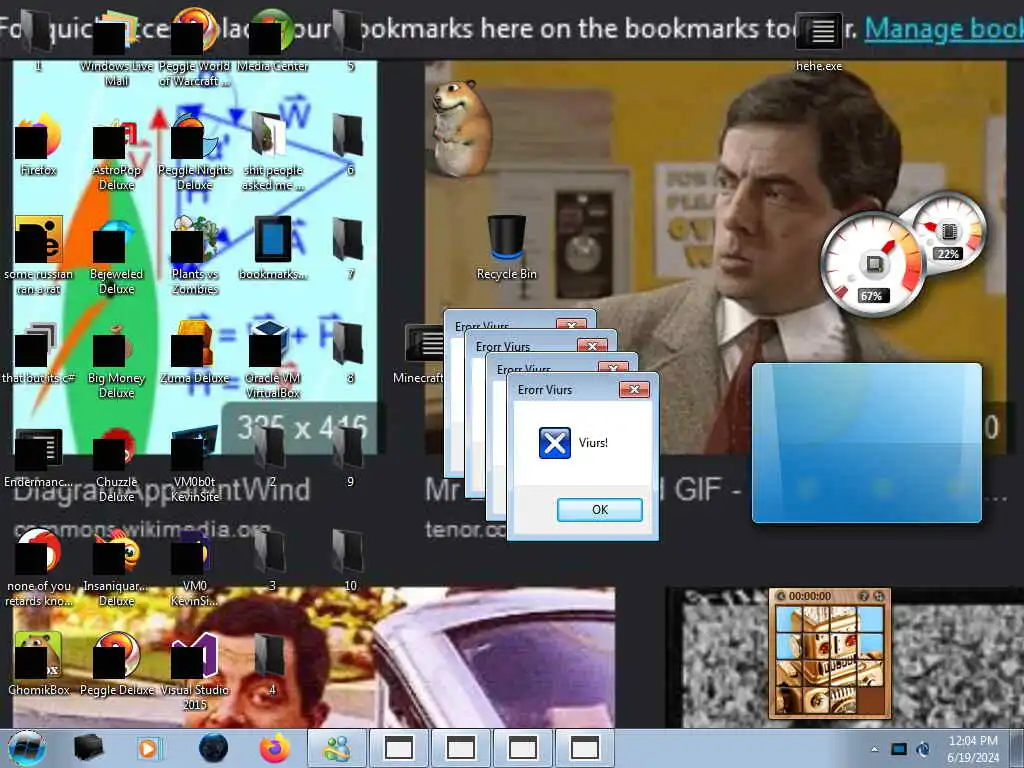Click the blue slideshow gadget
The image size is (1024, 768).
point(867,443)
